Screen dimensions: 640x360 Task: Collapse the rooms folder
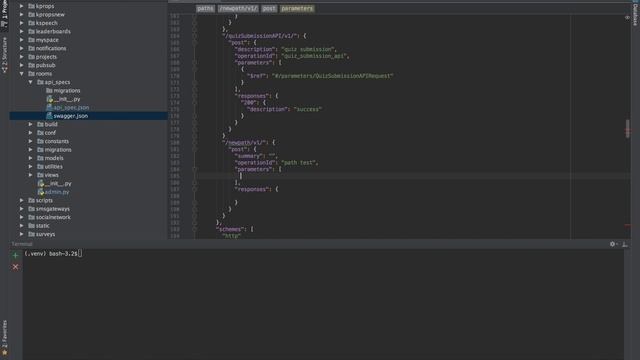click(x=22, y=74)
